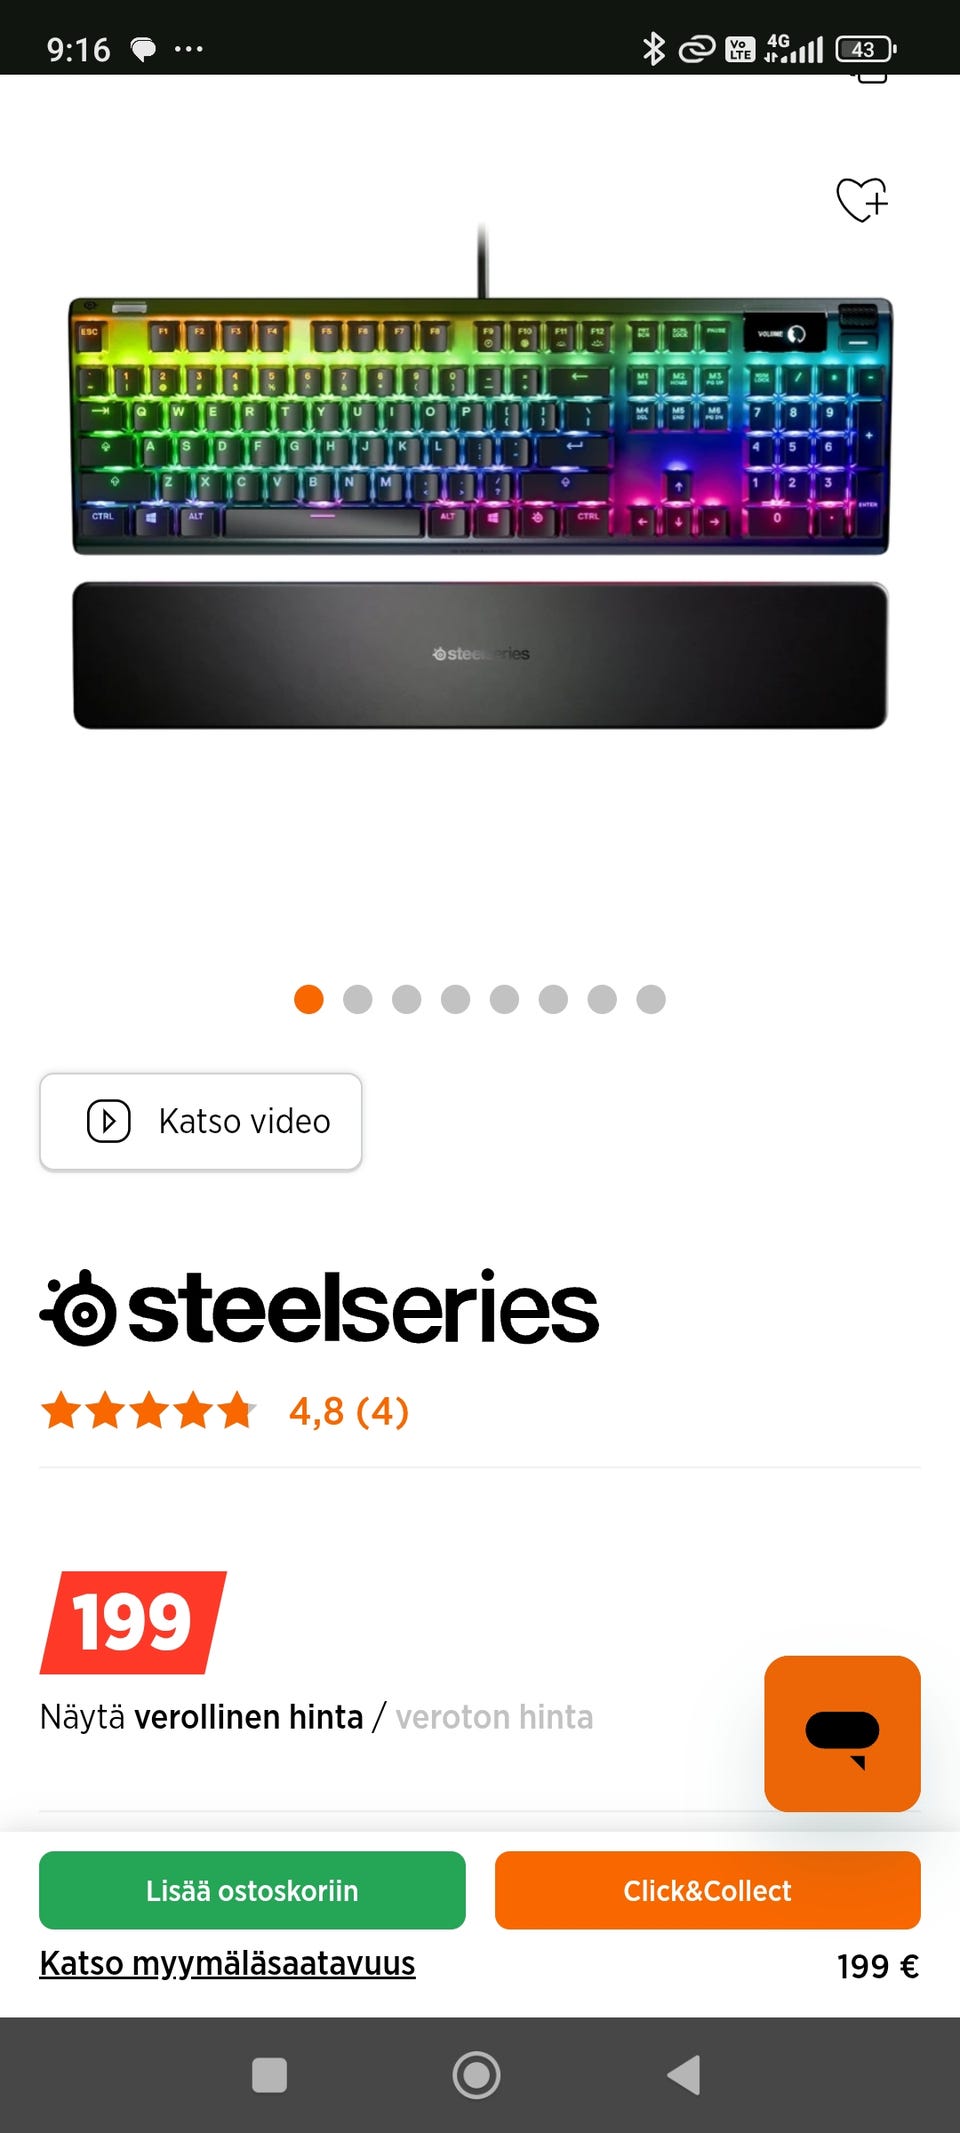The image size is (960, 2133).
Task: Tap Android back navigation triangle
Action: coord(684,2075)
